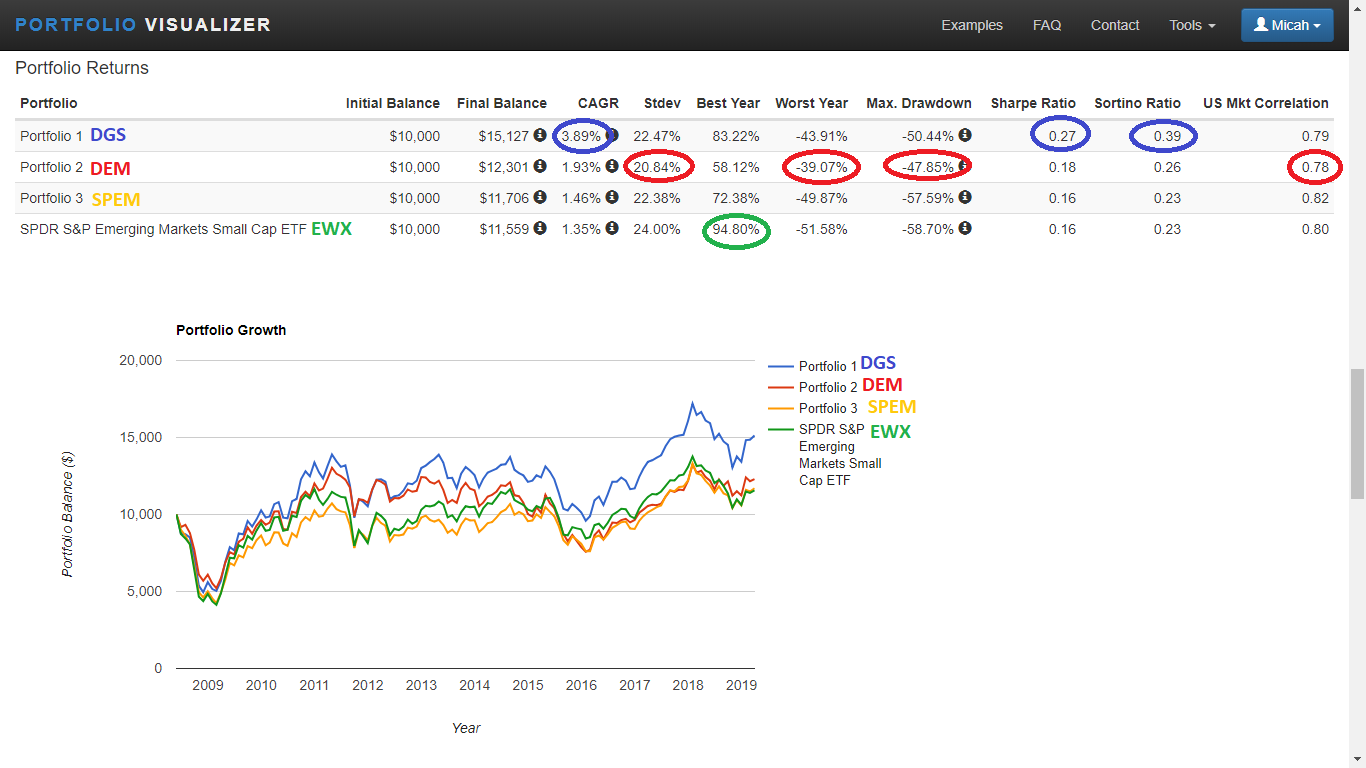Select the green SPDR ETF legend line swatch
Image resolution: width=1366 pixels, height=768 pixels.
tap(780, 429)
